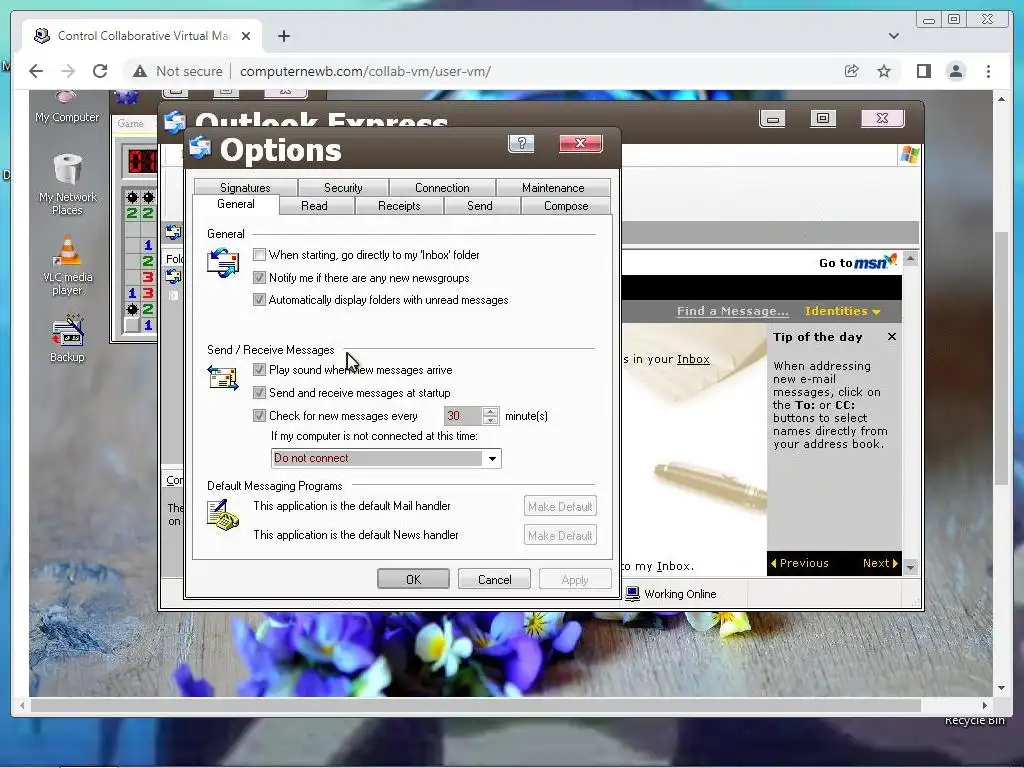Screen dimensions: 1024x768
Task: Confirm options with OK button
Action: click(413, 579)
